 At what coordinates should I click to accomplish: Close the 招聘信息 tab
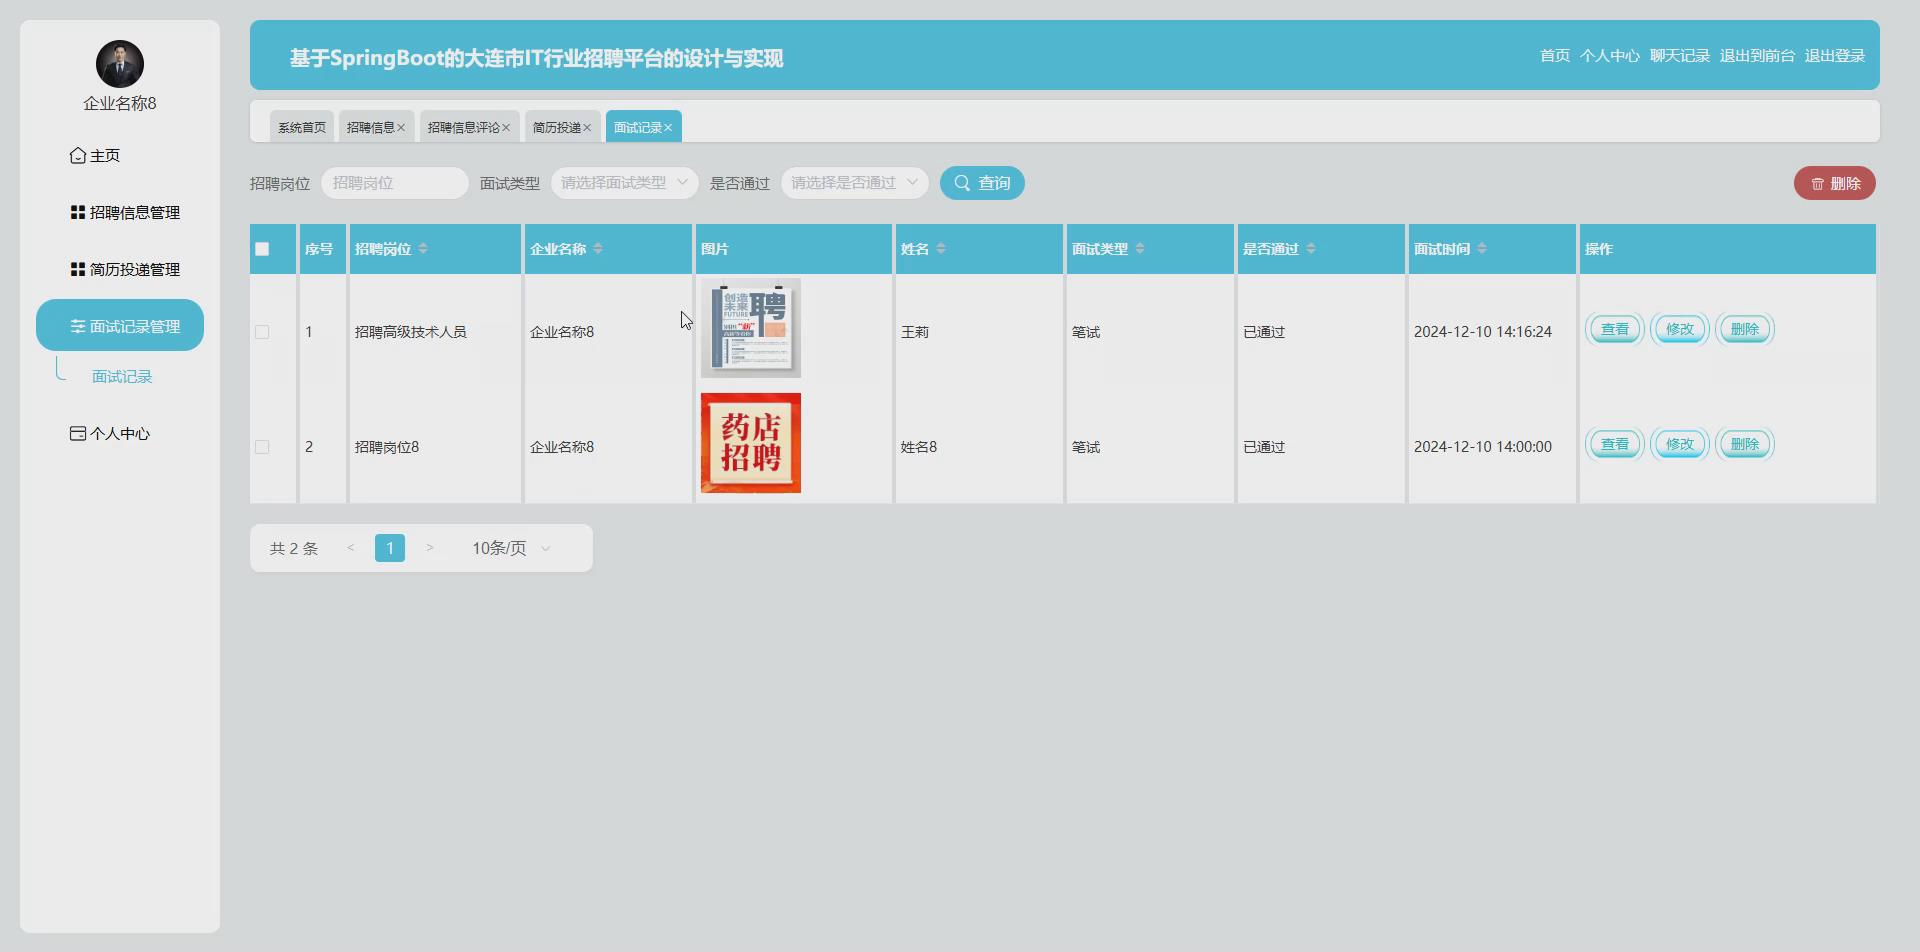pos(401,127)
